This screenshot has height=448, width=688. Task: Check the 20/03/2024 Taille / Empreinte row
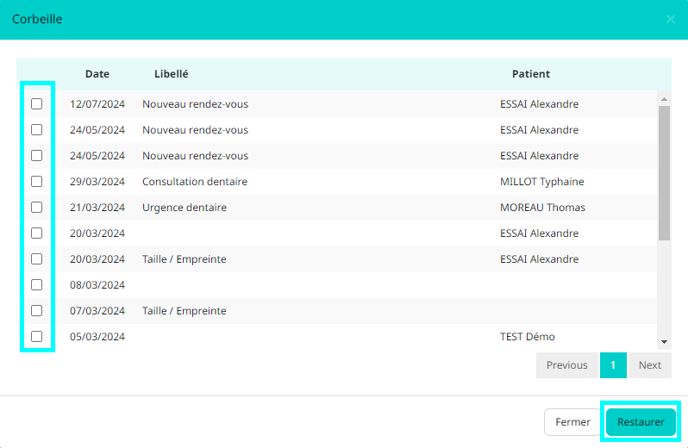tap(37, 259)
